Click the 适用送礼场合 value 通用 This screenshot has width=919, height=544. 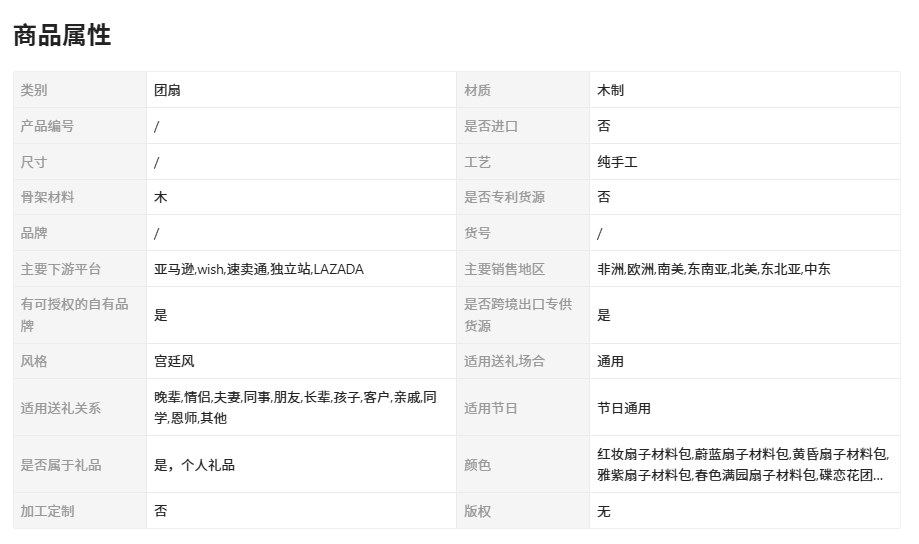coord(610,361)
